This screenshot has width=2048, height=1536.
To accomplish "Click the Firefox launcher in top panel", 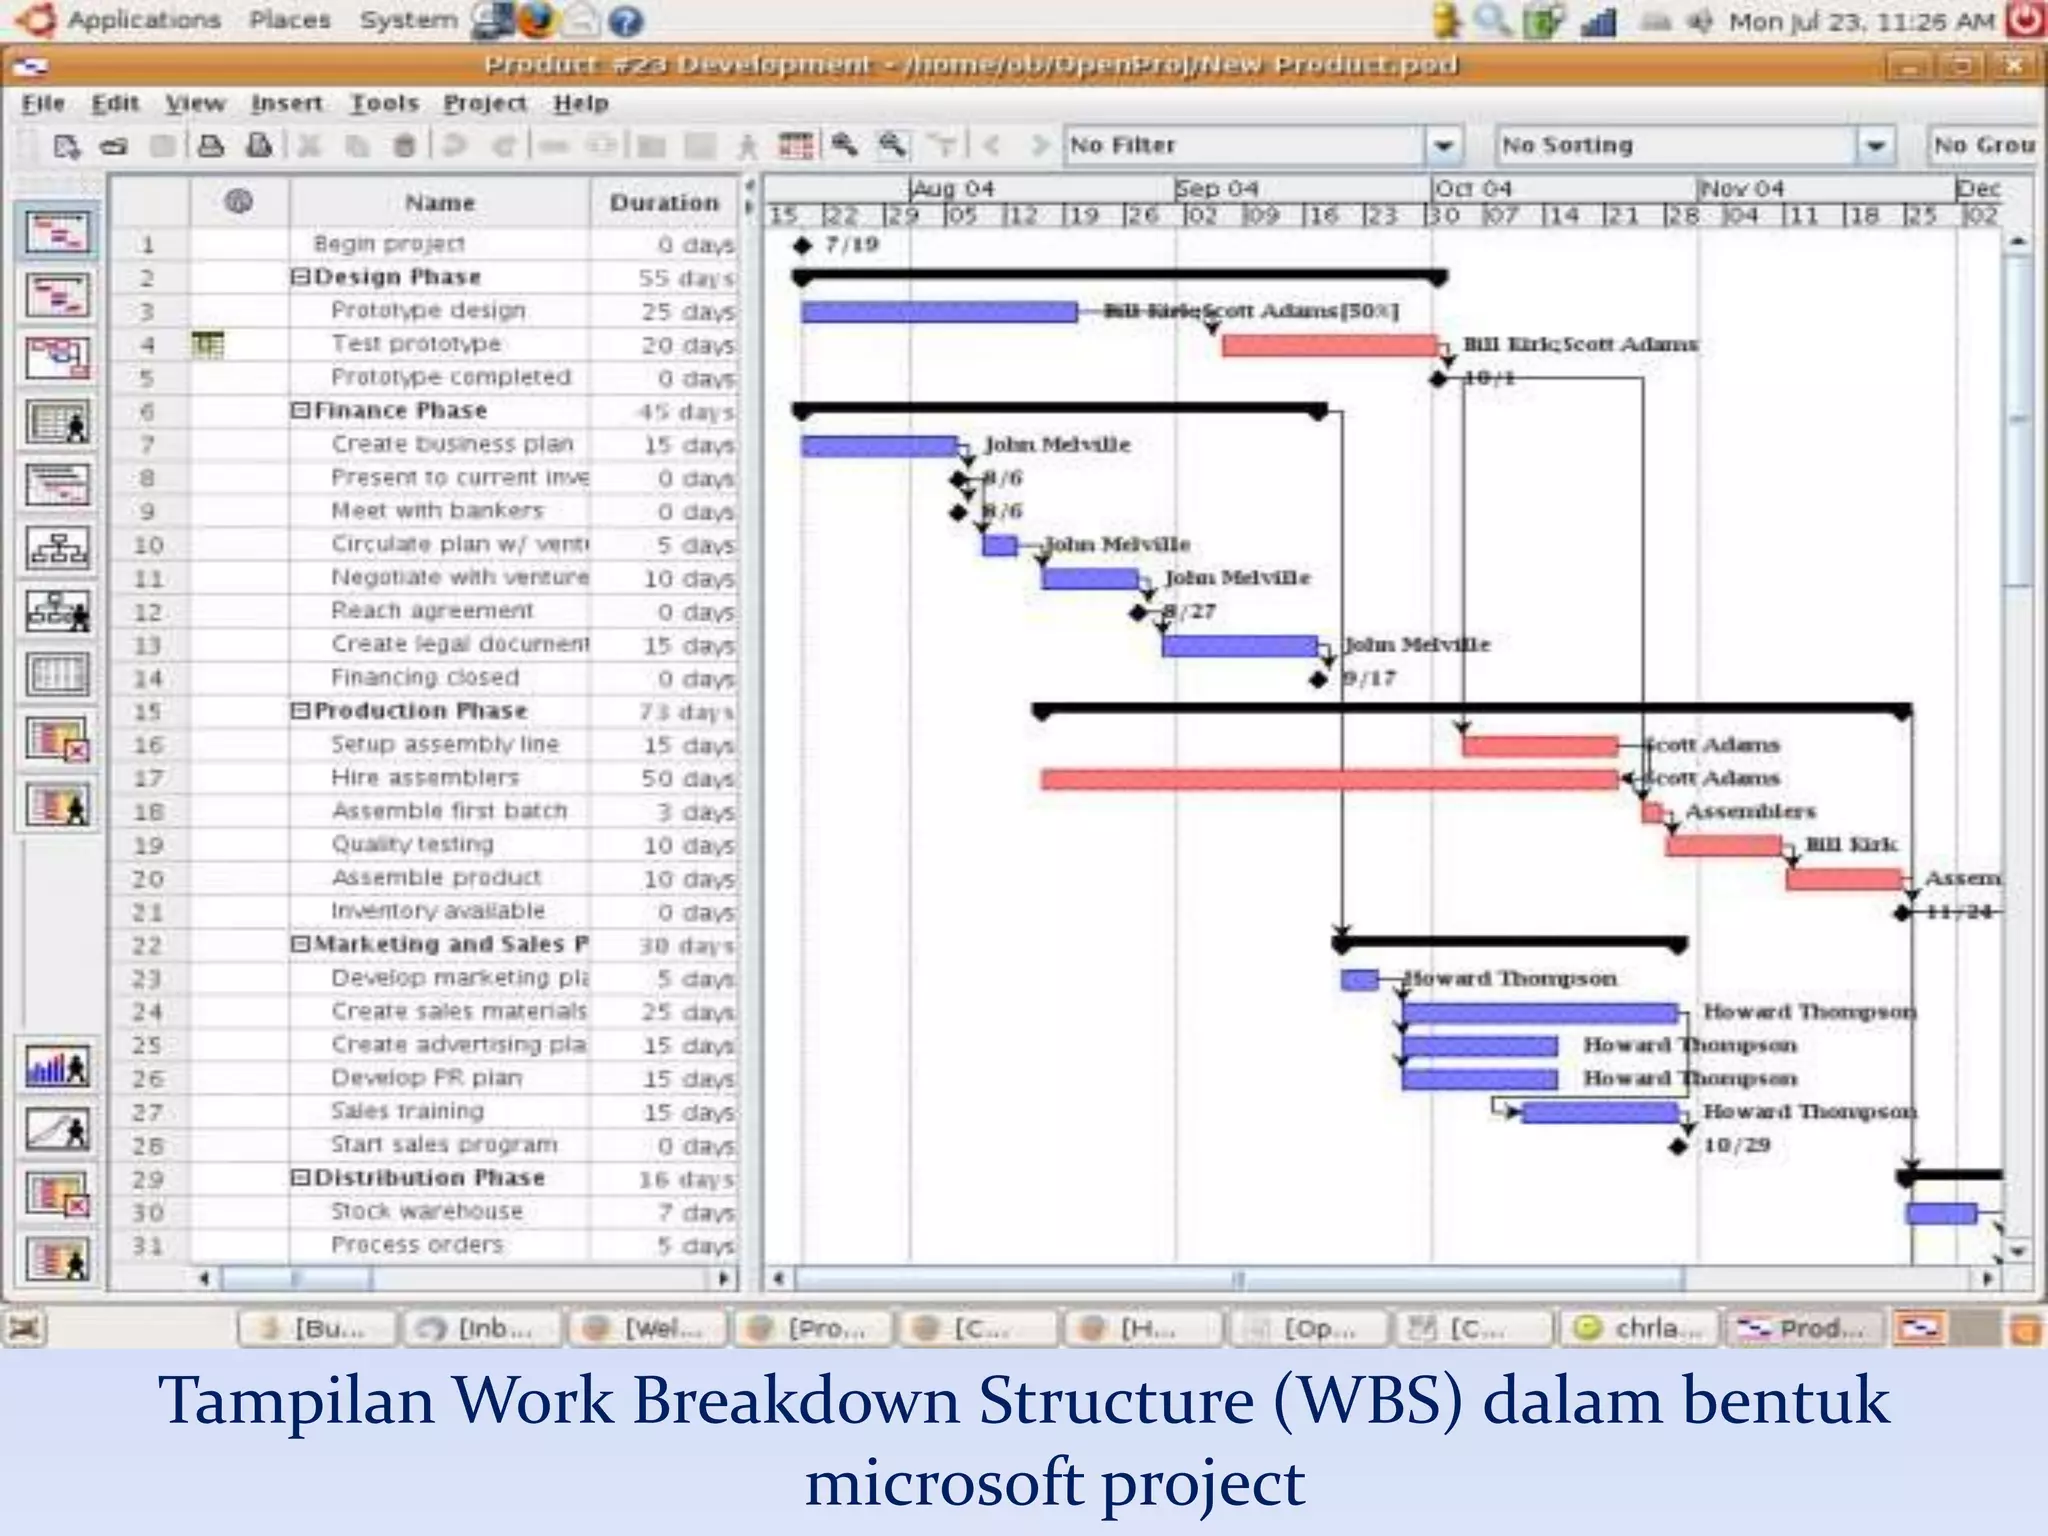I will coord(537,20).
